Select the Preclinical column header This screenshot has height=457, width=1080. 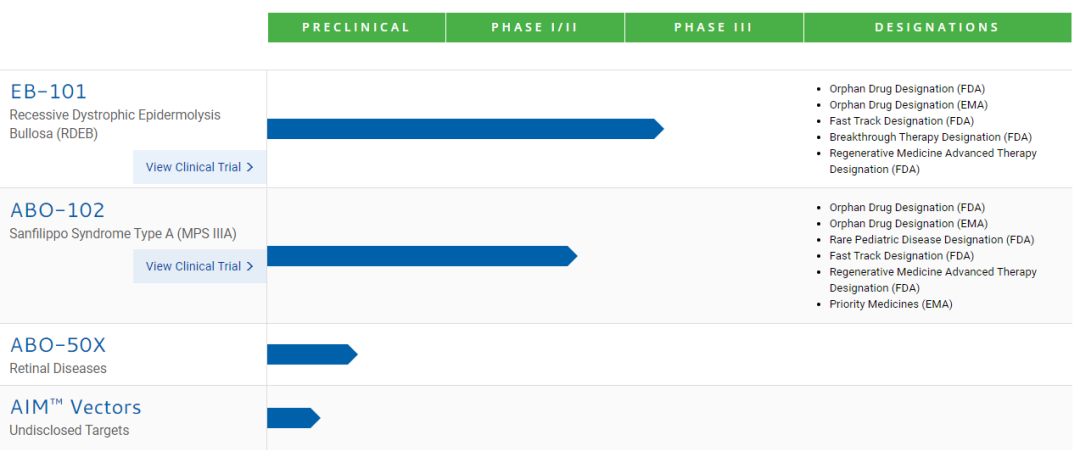coord(356,27)
